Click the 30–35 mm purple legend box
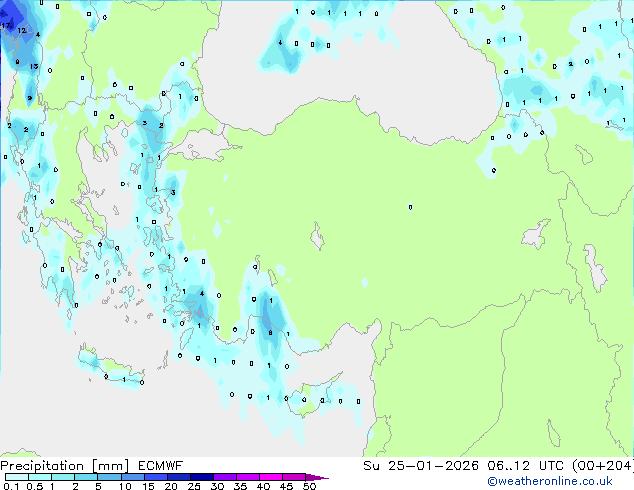 (x=225, y=477)
